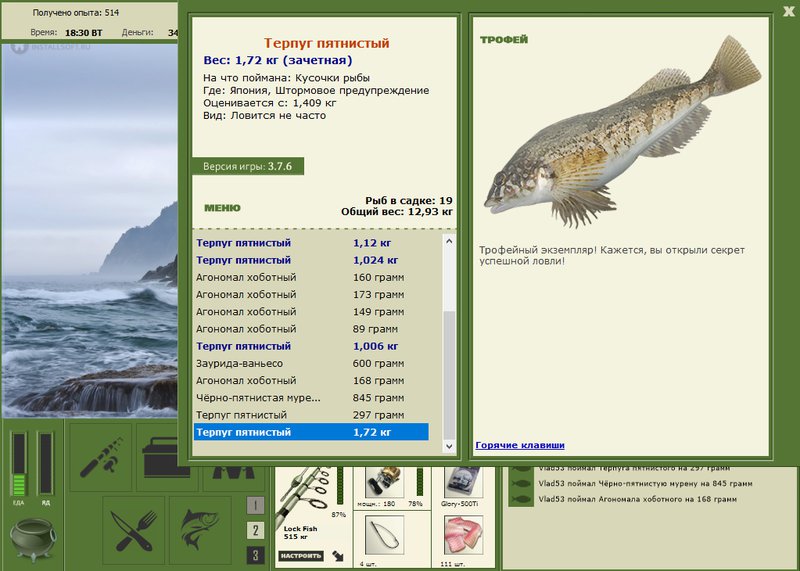This screenshot has width=800, height=571.
Task: Click the ТРОФЕЙ heading
Action: tap(504, 40)
